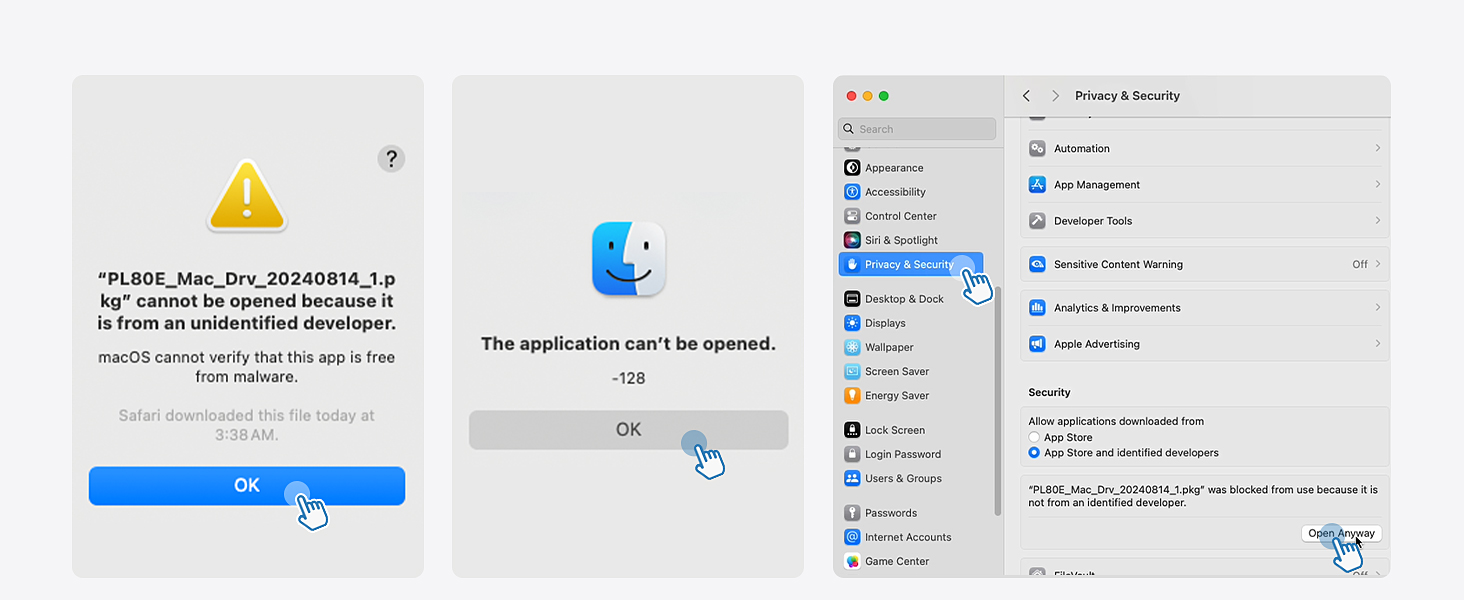The image size is (1464, 600).
Task: Click the Displays sidebar icon
Action: (852, 323)
